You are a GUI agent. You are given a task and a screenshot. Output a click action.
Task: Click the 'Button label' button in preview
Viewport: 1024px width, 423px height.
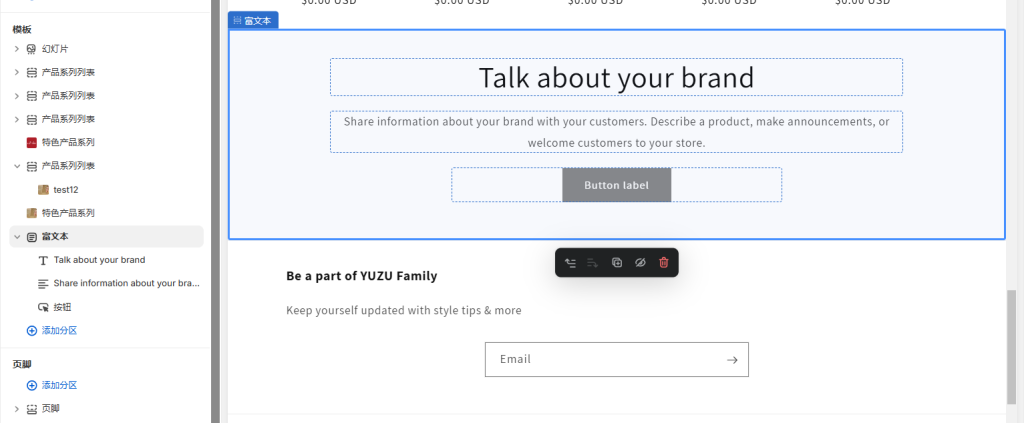(616, 185)
